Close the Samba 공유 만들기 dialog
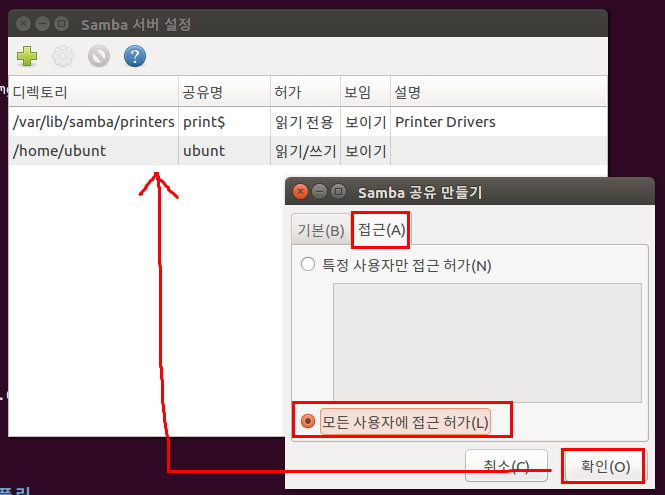Screen dimensions: 665x495 (300, 192)
